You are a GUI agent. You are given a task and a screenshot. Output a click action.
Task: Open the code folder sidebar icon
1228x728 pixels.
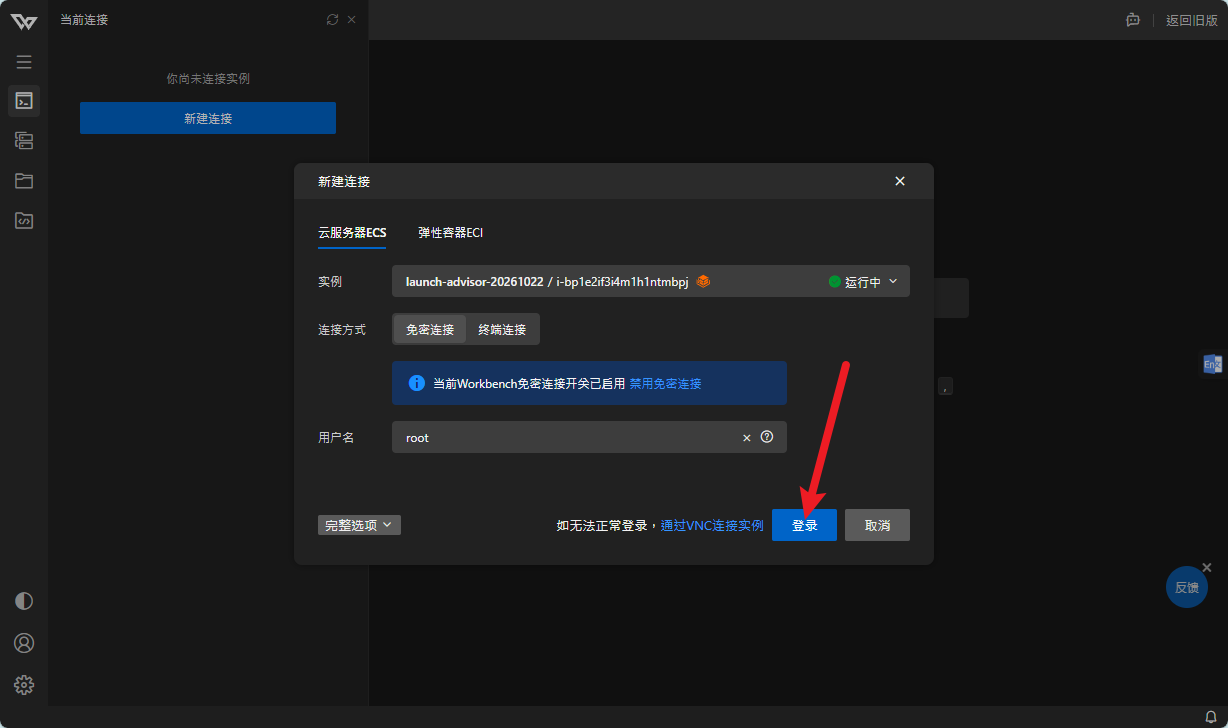click(x=24, y=221)
